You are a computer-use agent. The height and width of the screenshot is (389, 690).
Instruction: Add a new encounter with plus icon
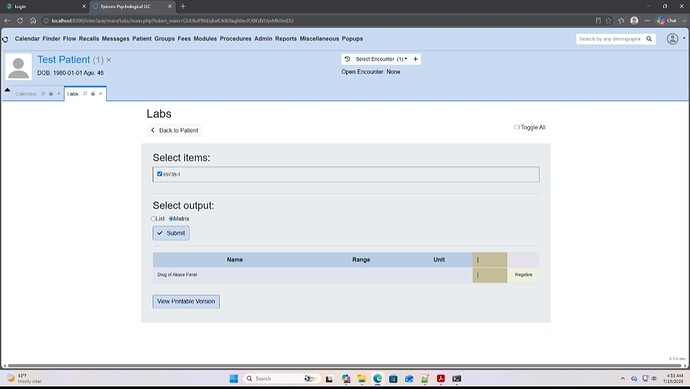[x=415, y=59]
